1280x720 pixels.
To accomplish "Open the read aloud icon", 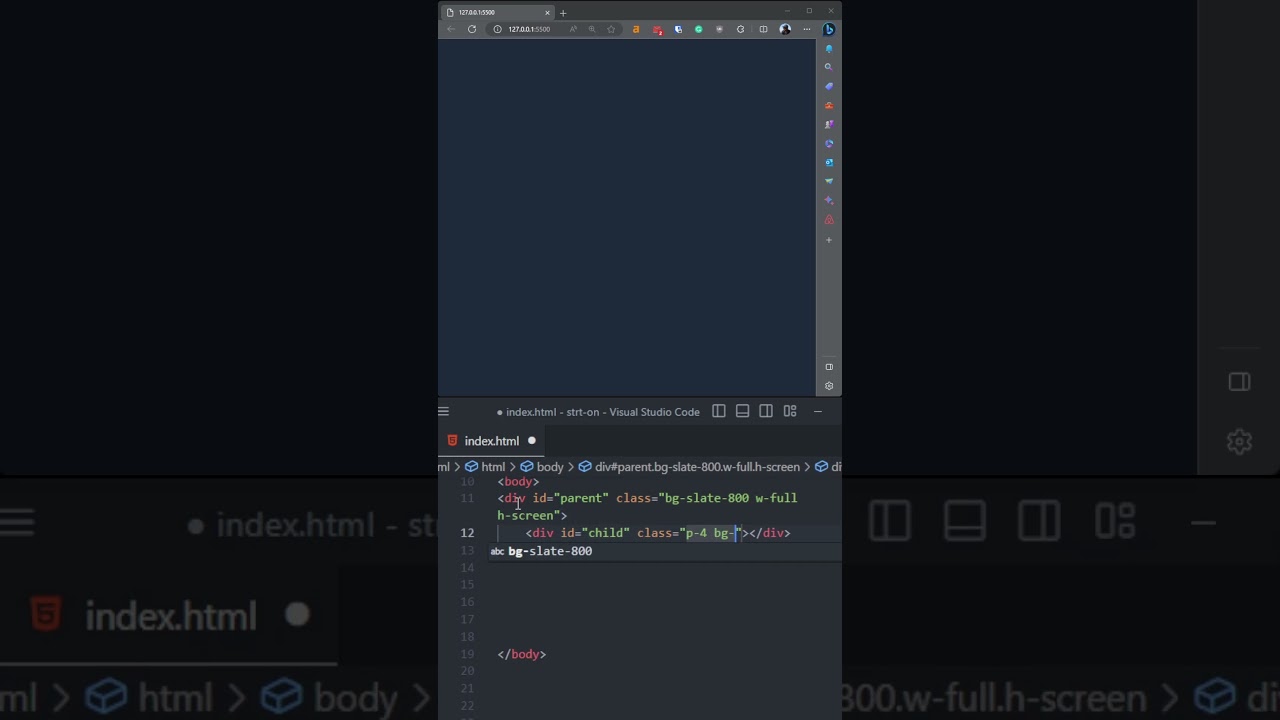I will click(x=573, y=29).
